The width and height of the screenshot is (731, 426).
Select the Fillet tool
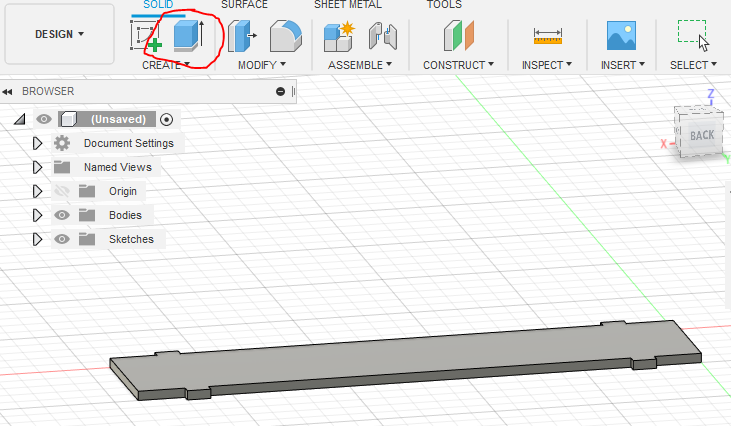pos(286,35)
